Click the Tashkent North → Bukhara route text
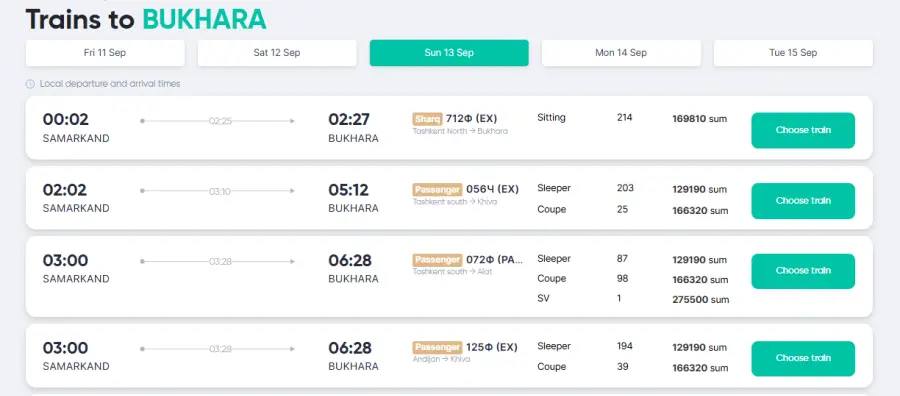900x396 pixels. 460,131
